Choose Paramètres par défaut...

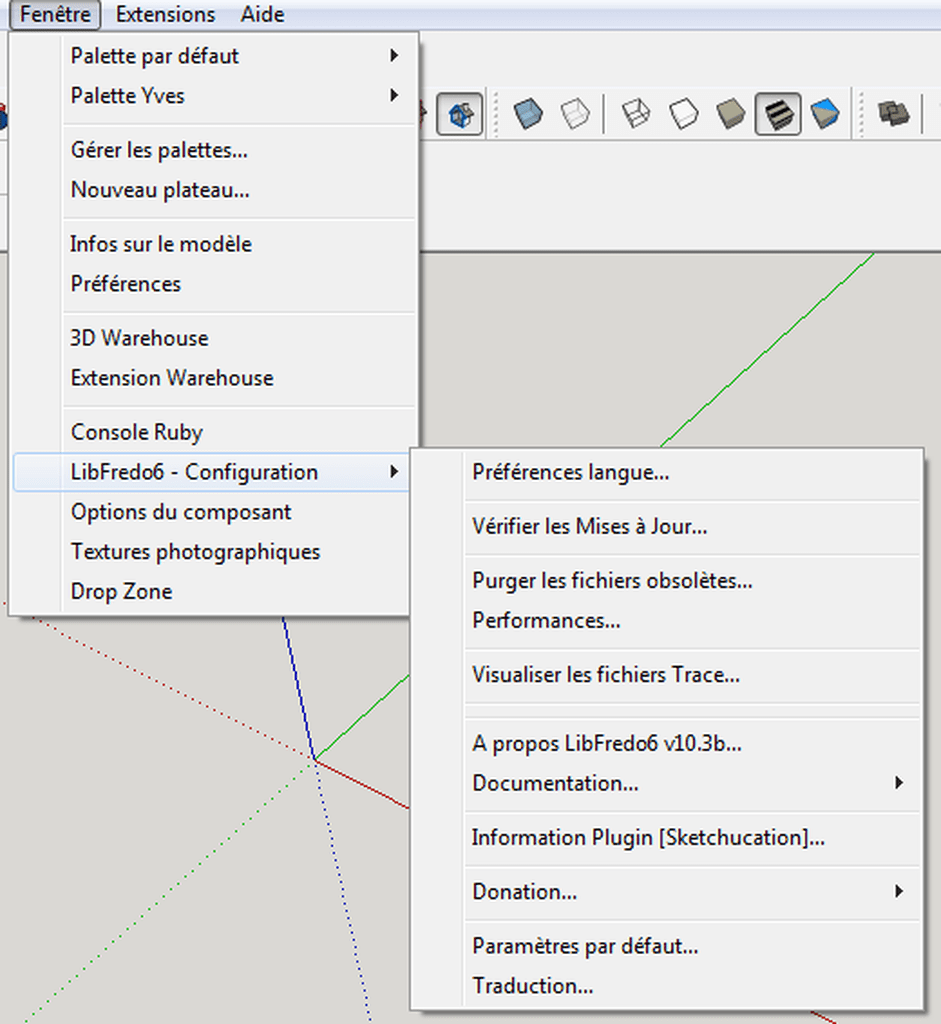click(667, 946)
